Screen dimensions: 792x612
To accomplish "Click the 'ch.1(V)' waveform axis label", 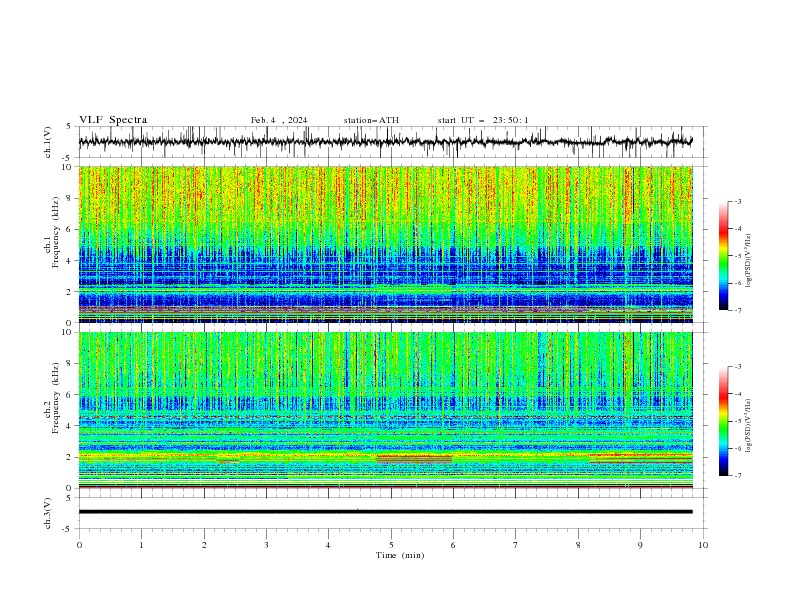I will 48,142.
